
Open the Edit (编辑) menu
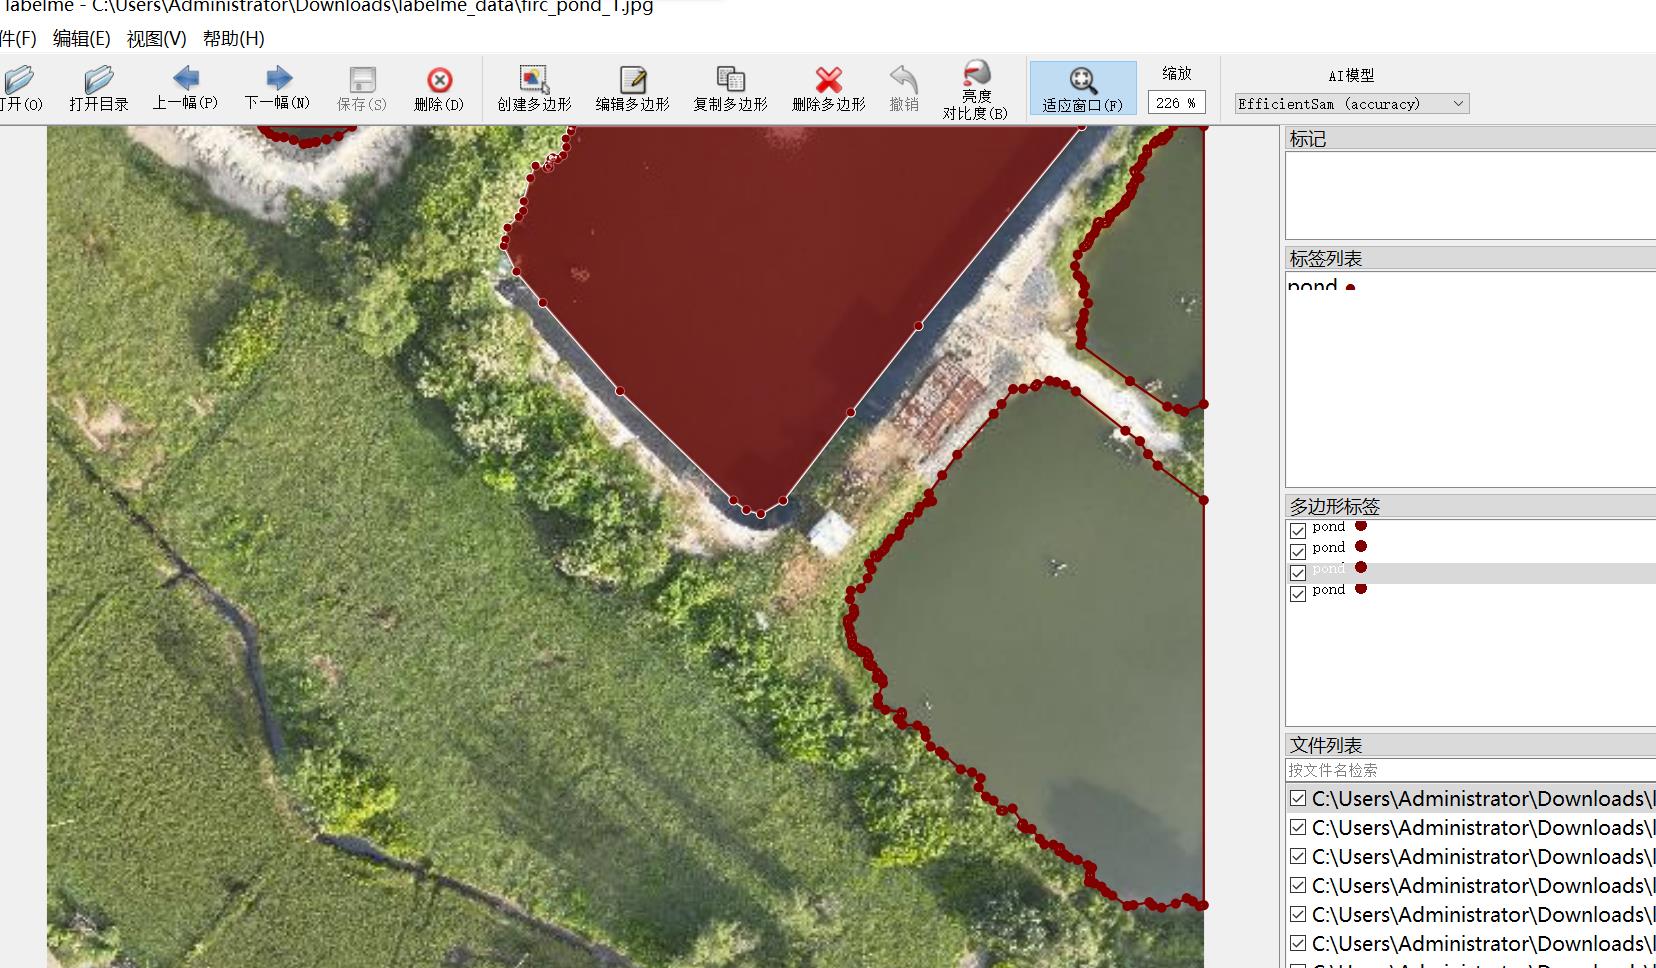pyautogui.click(x=81, y=39)
